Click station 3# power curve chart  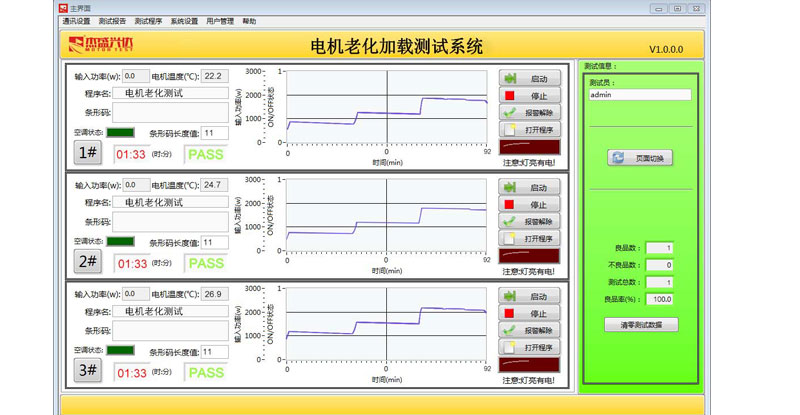coord(386,324)
